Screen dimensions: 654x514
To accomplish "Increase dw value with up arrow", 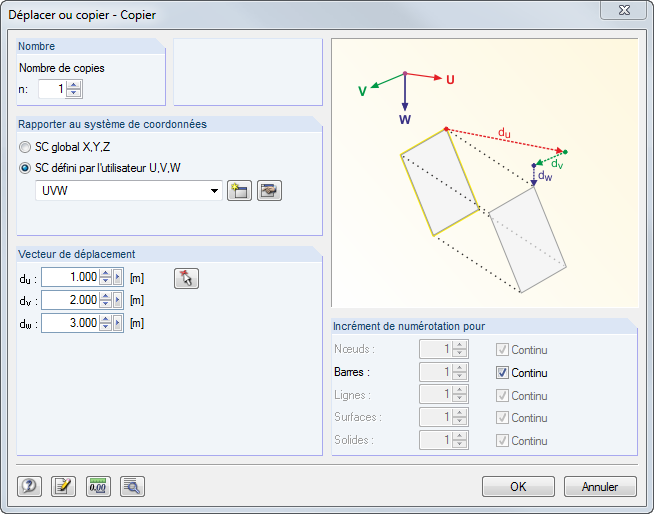I will click(106, 319).
